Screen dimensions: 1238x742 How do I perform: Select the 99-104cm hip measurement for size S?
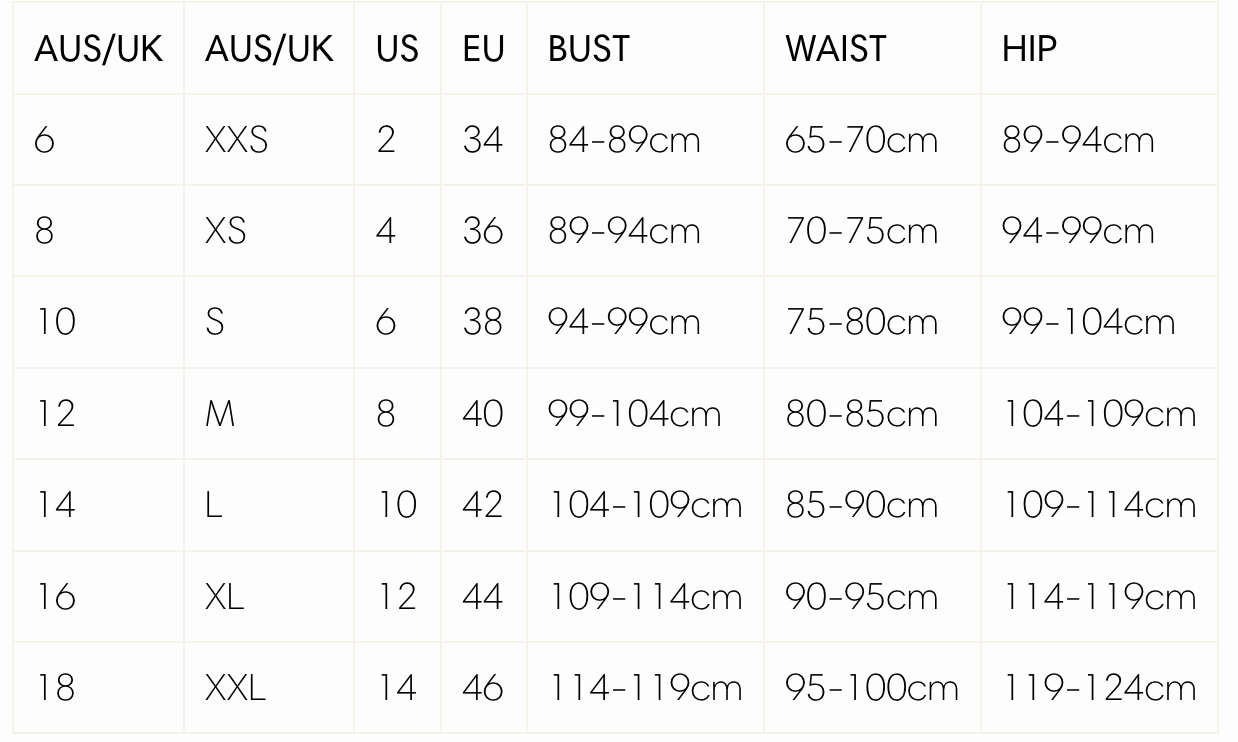pos(1088,323)
